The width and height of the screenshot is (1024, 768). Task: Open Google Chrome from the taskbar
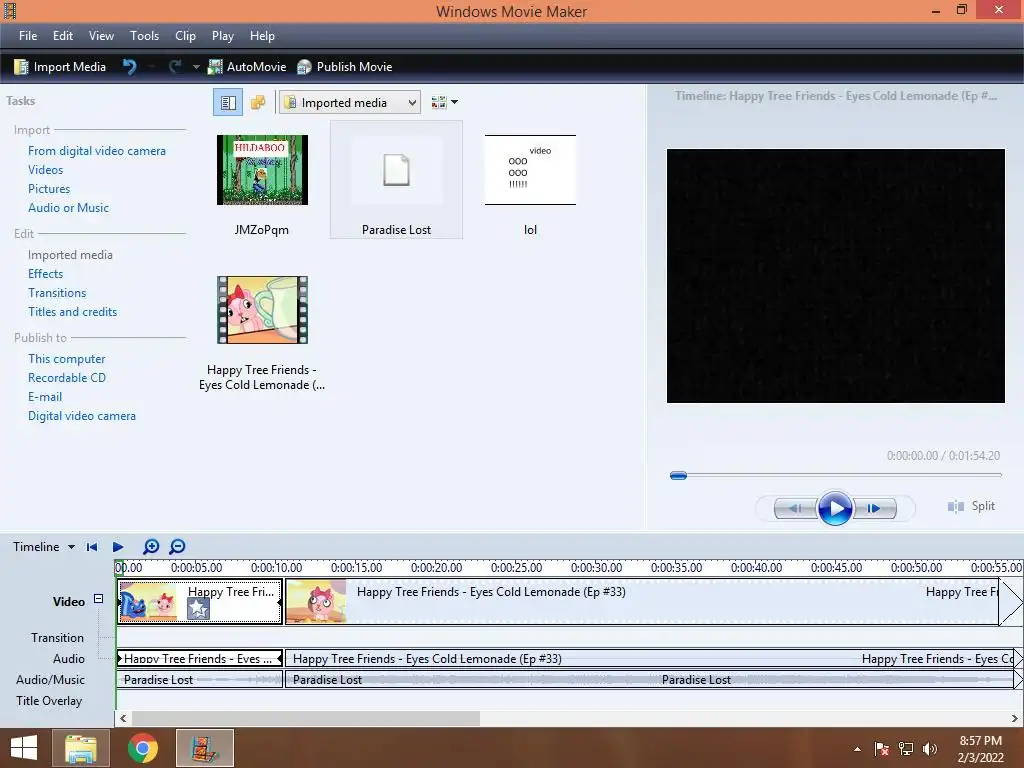143,748
